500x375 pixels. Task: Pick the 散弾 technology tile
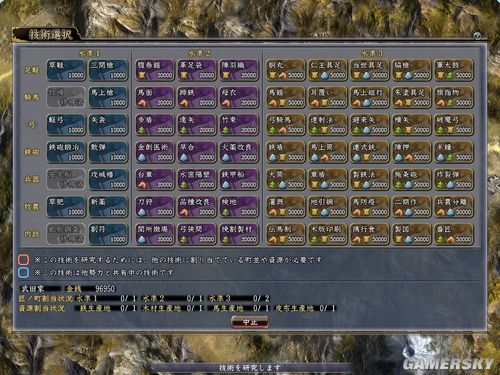(x=108, y=152)
